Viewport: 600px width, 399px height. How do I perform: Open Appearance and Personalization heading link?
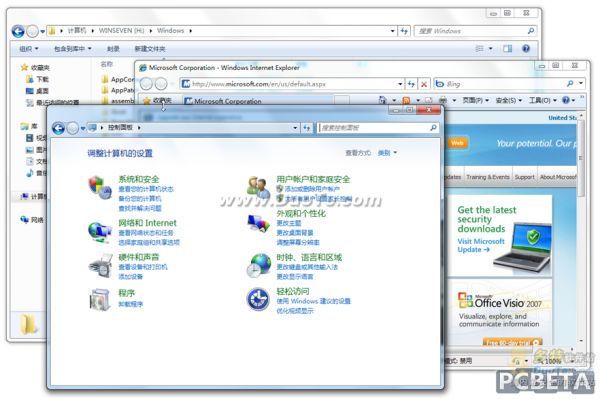point(301,213)
